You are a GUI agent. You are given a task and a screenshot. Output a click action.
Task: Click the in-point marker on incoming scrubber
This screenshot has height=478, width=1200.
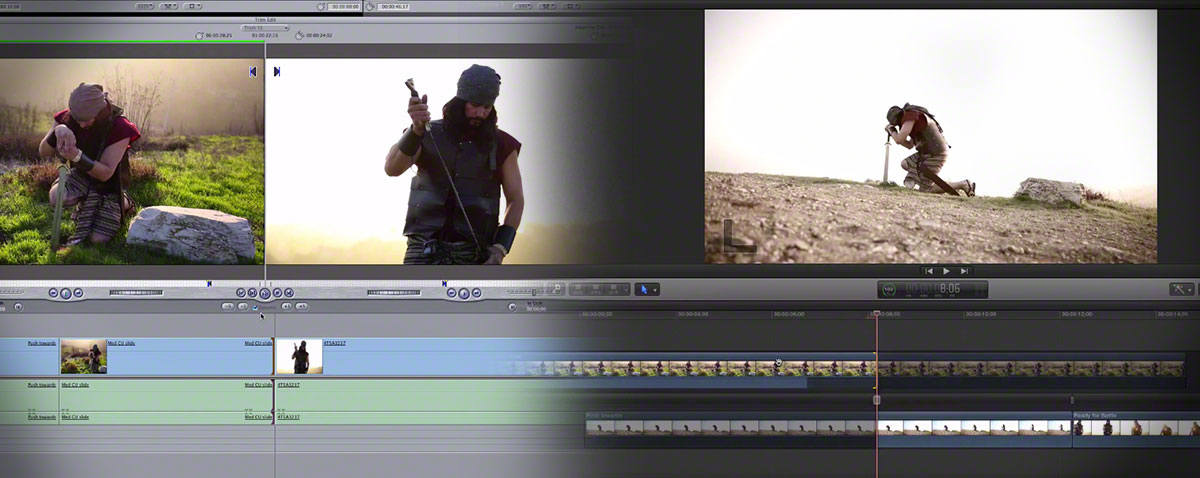(x=444, y=283)
